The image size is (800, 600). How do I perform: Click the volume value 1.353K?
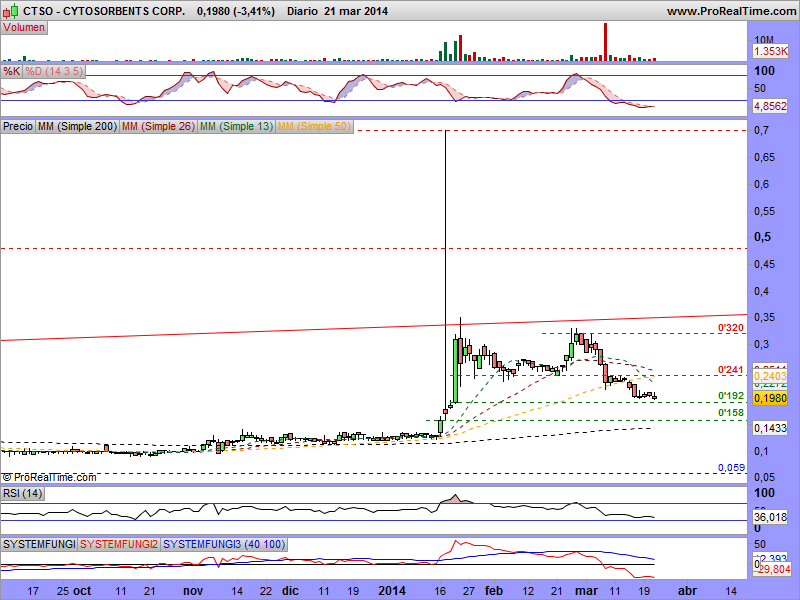click(770, 51)
